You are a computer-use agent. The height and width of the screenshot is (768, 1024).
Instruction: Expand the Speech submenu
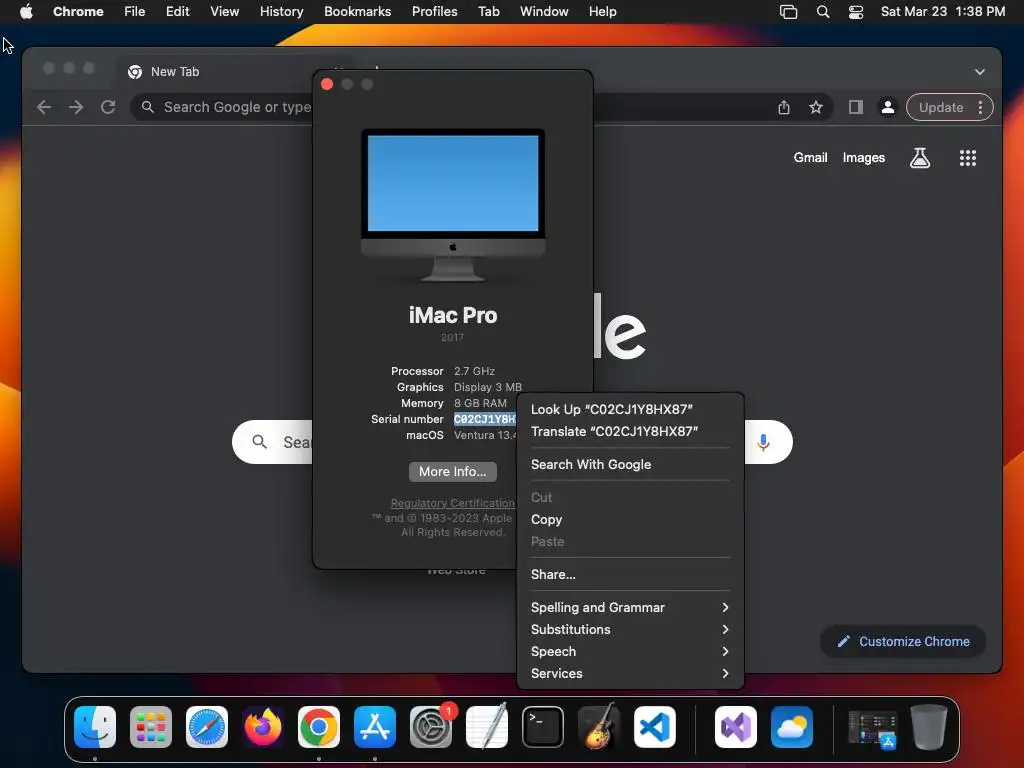click(x=630, y=652)
